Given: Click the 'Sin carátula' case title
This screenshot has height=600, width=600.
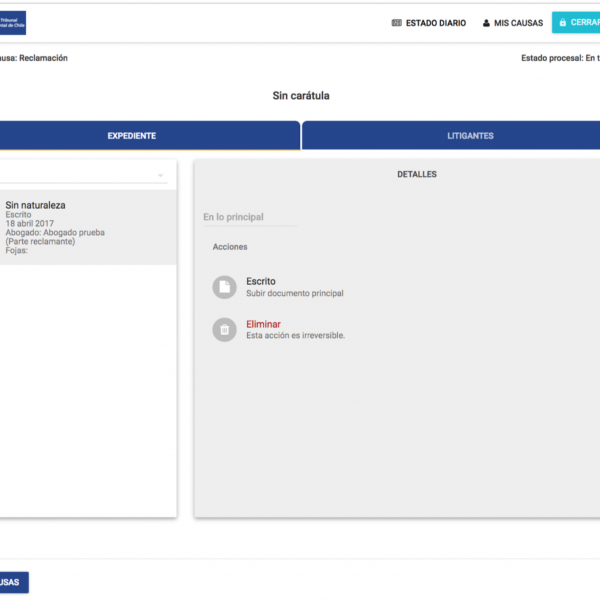Looking at the screenshot, I should (x=300, y=96).
